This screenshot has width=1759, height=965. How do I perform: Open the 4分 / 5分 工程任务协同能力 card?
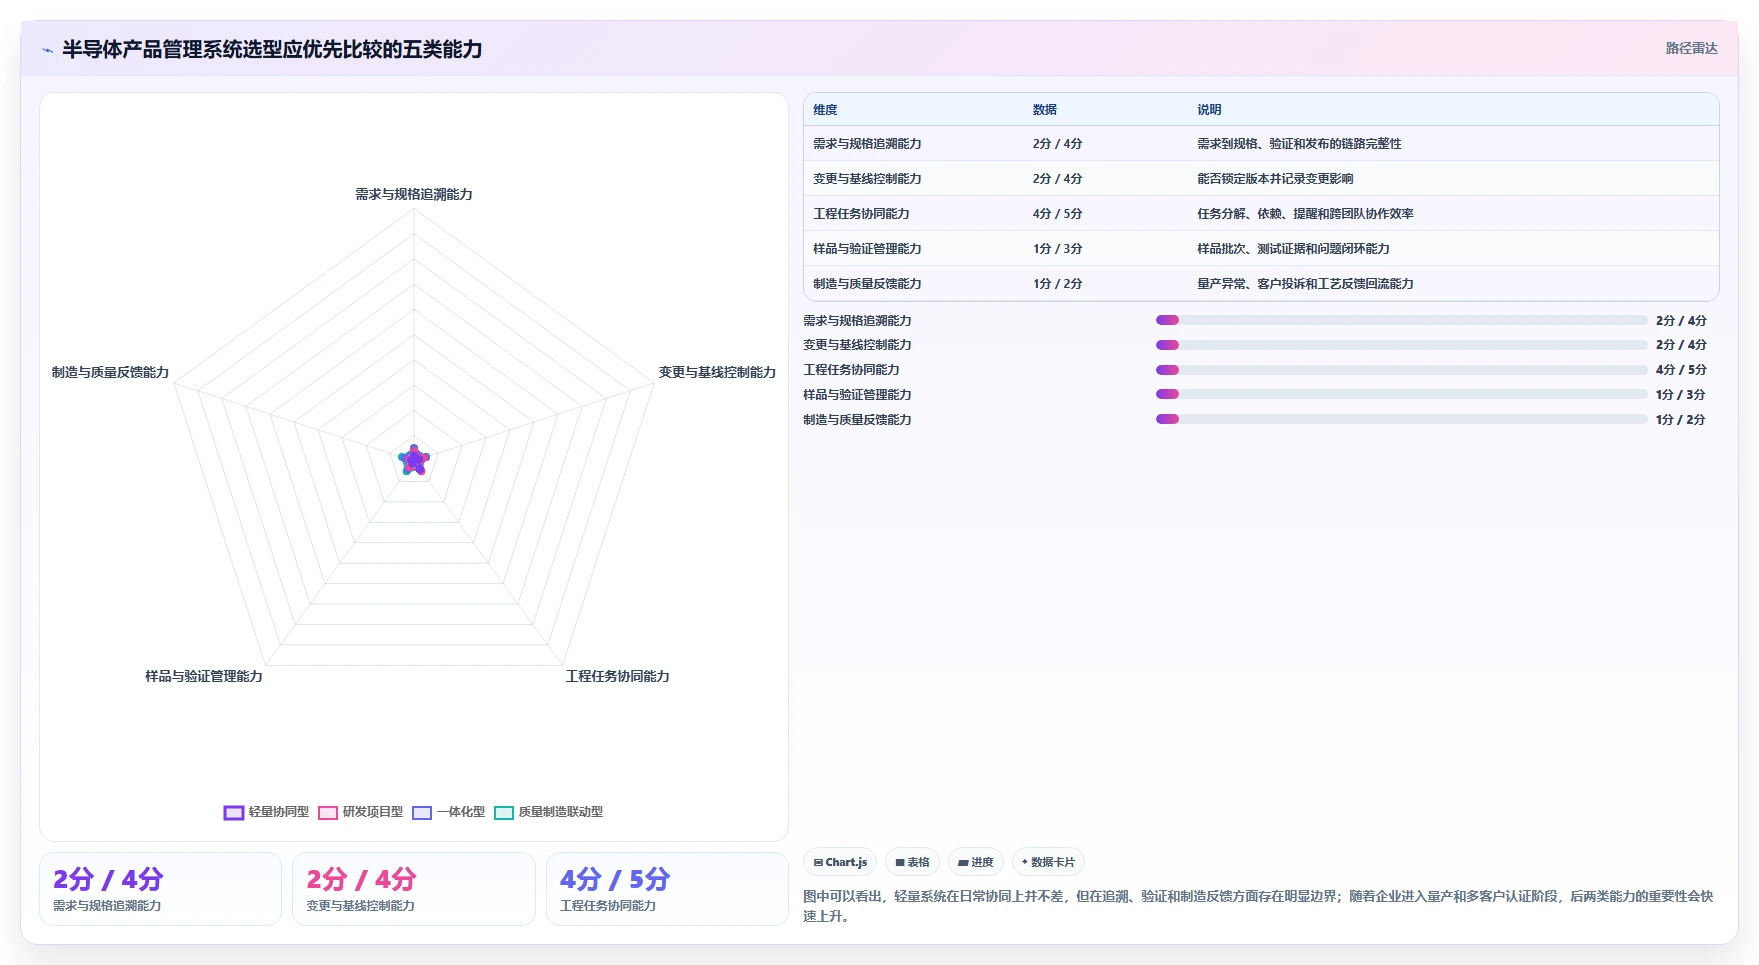pyautogui.click(x=667, y=889)
